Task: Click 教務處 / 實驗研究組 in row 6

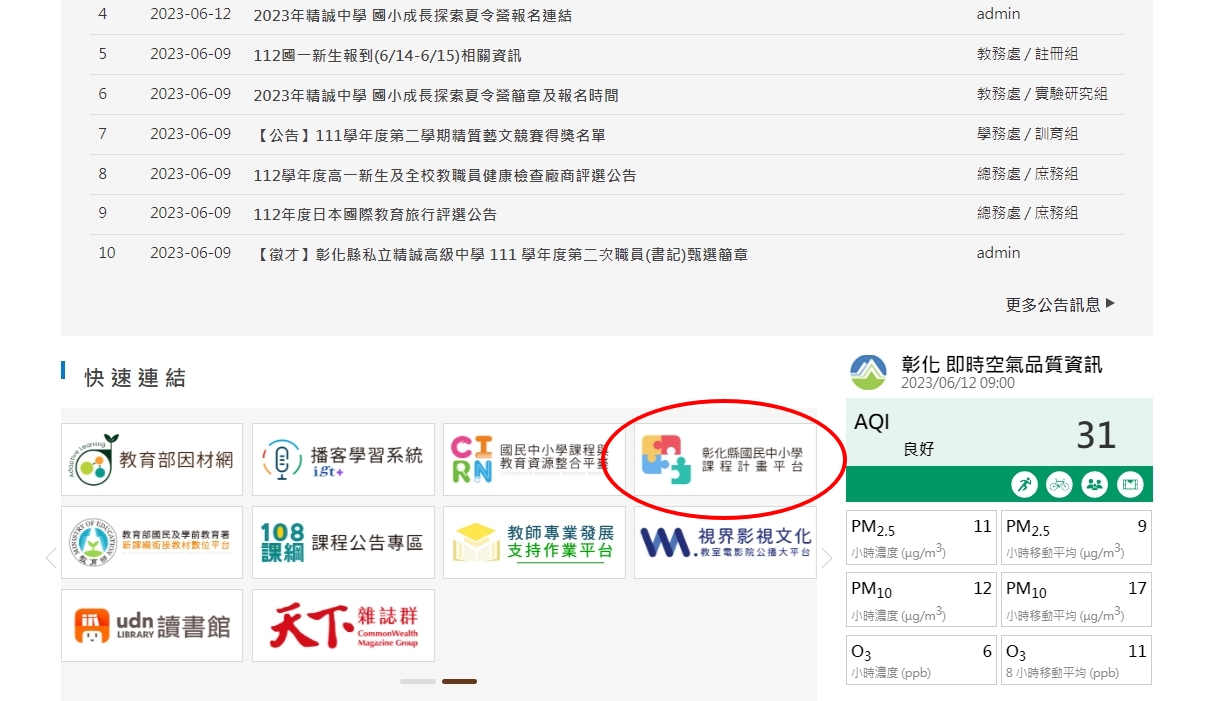Action: point(1042,94)
